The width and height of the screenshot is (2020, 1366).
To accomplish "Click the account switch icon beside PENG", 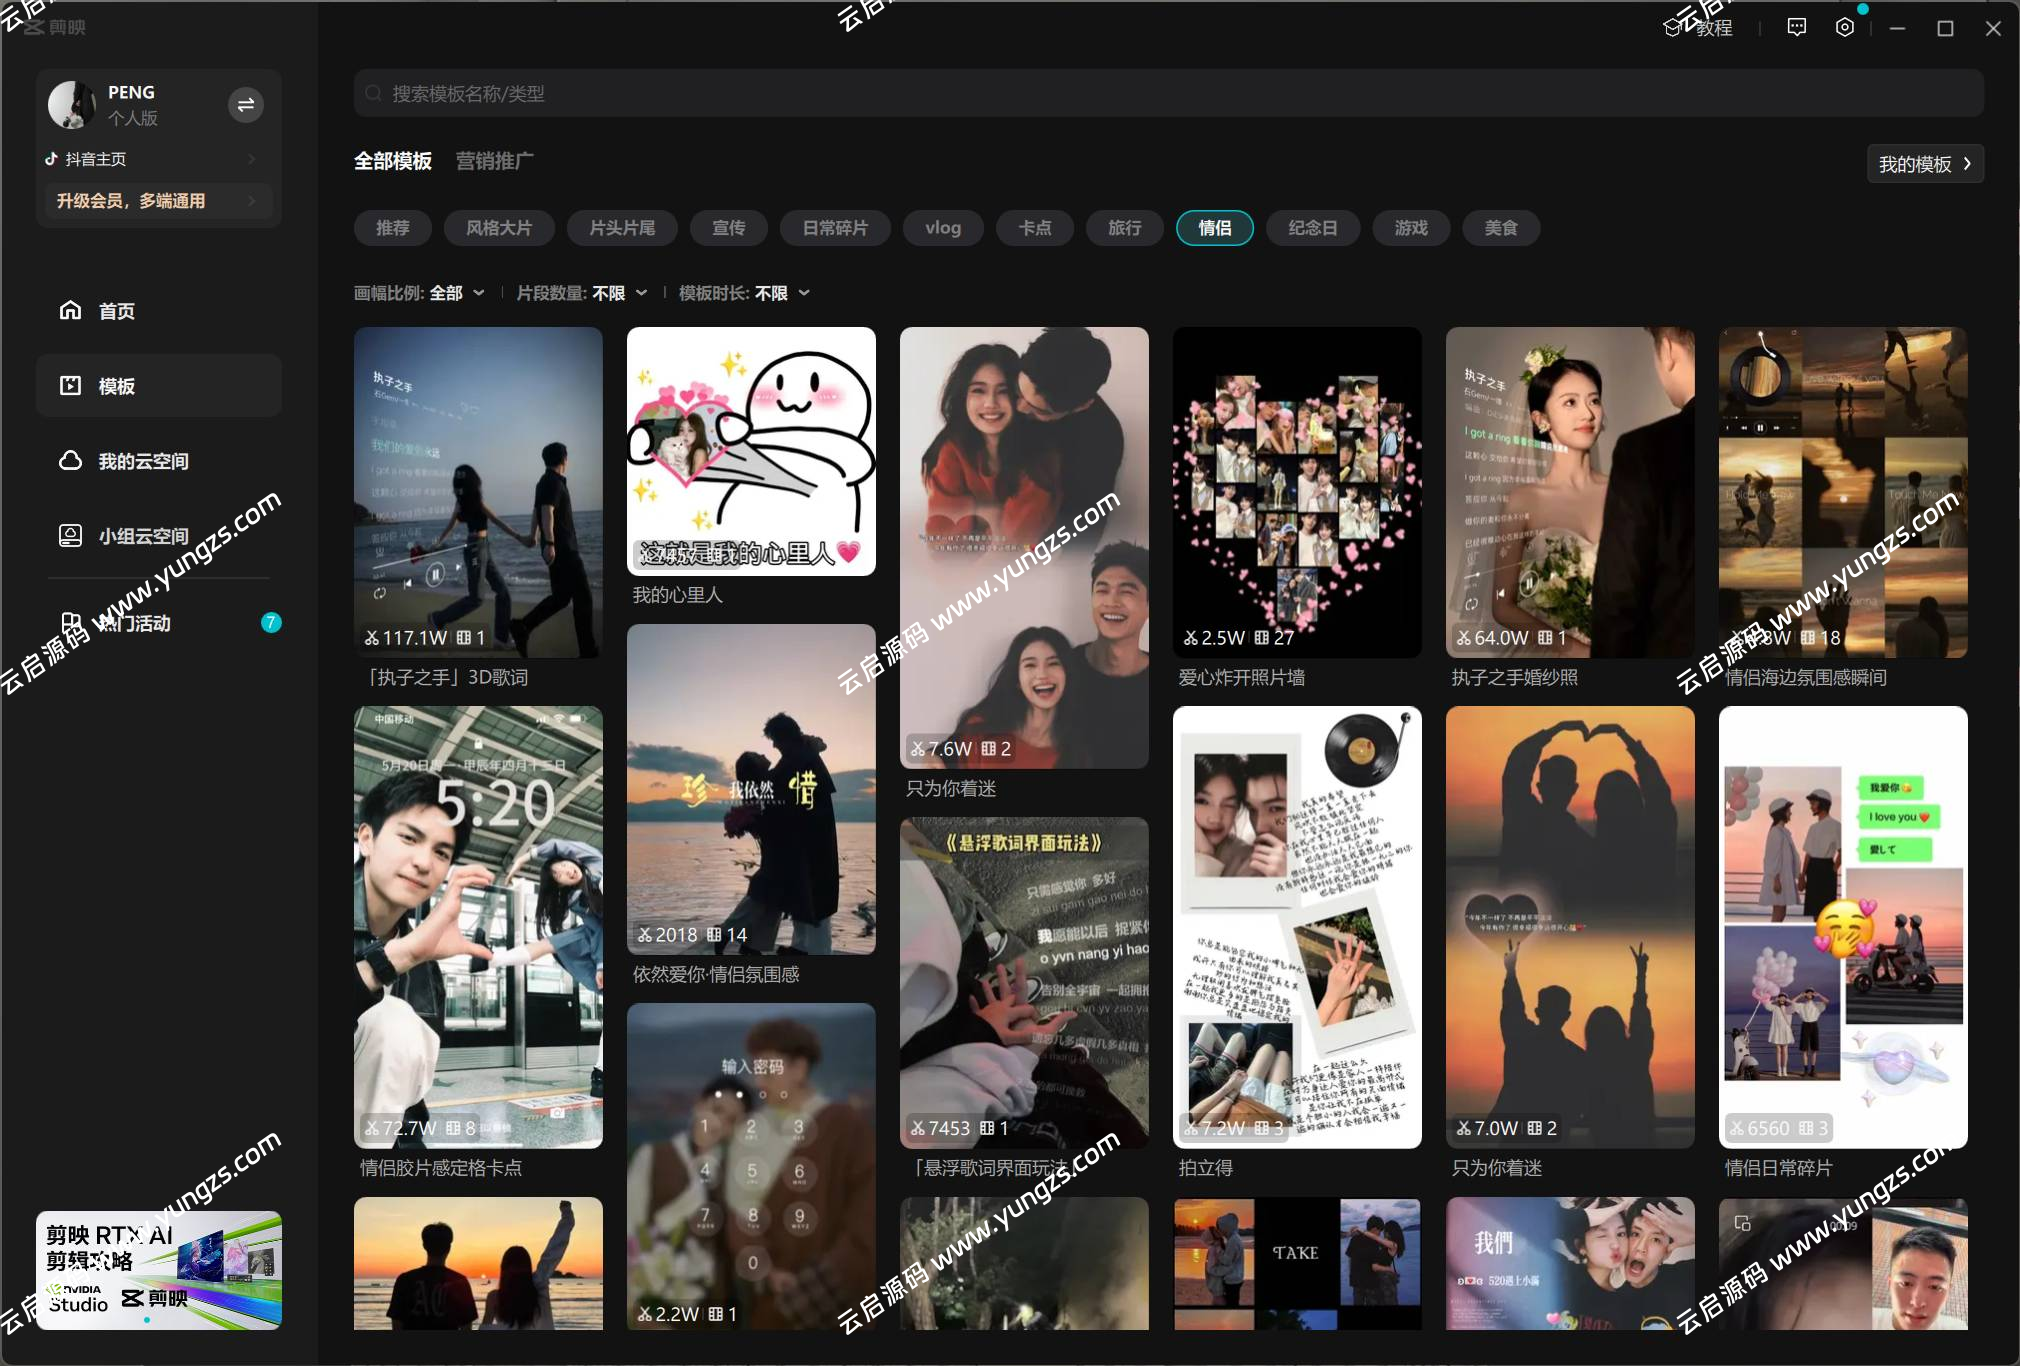I will pos(245,105).
